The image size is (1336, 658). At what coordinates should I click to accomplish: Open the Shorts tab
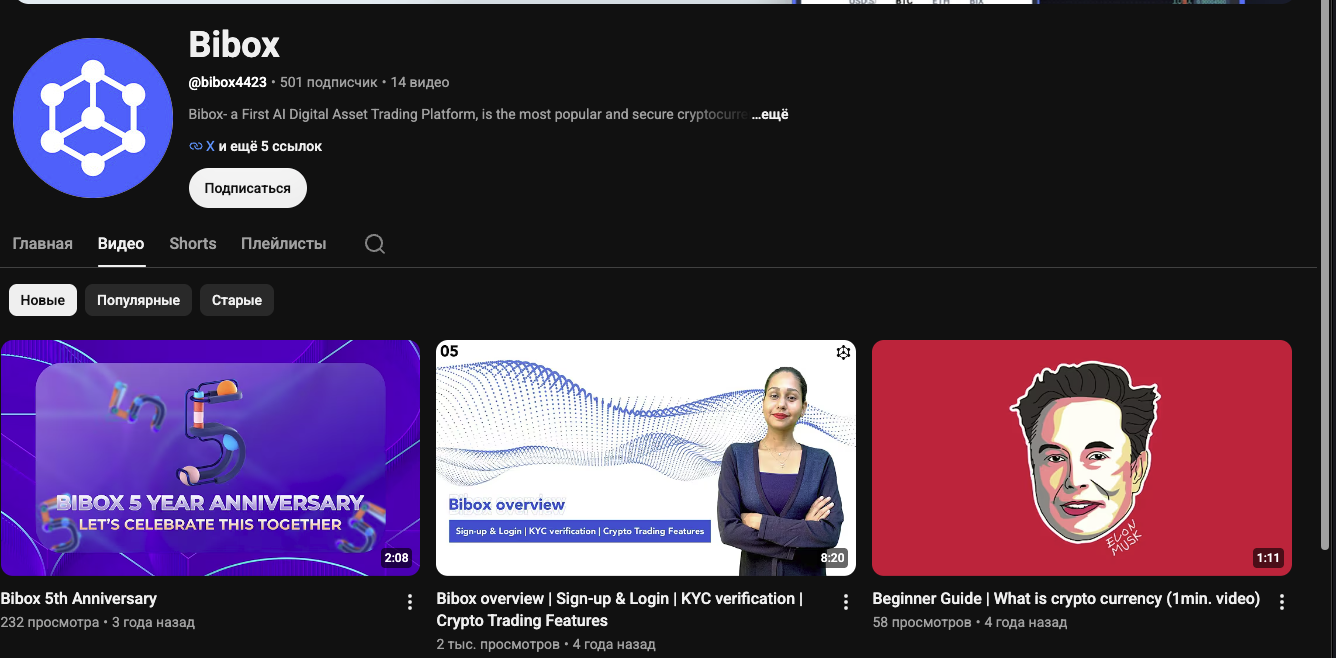tap(193, 243)
